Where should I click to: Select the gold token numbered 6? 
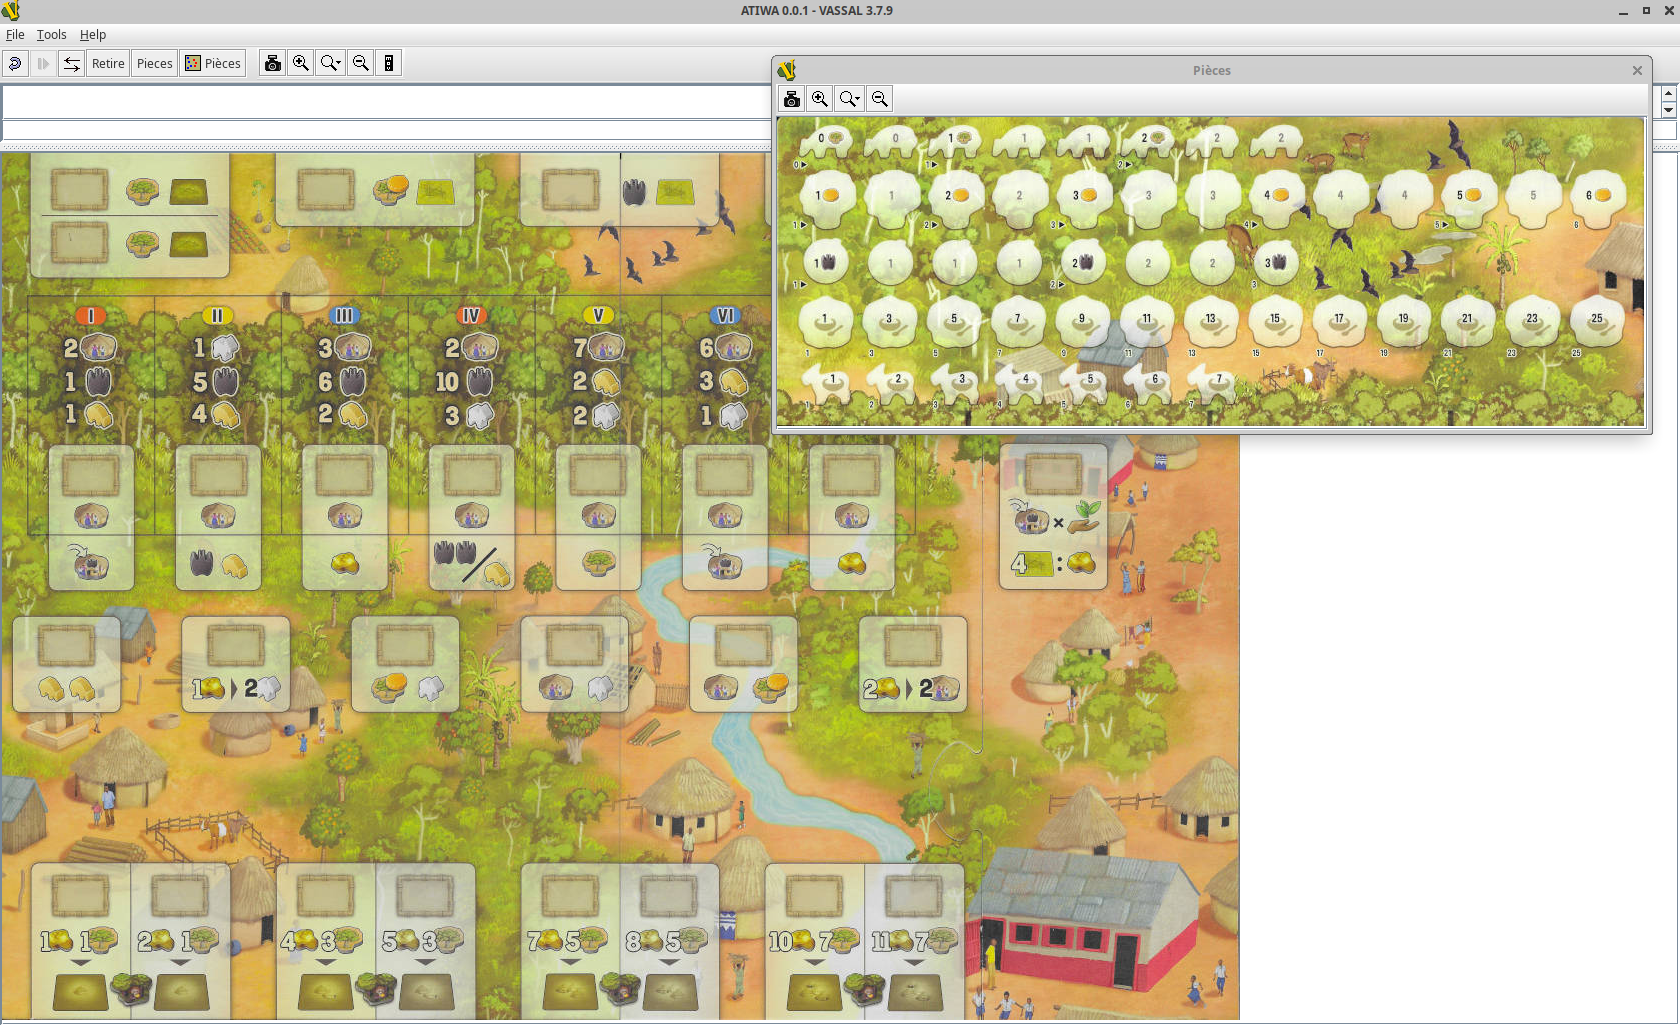click(1598, 198)
